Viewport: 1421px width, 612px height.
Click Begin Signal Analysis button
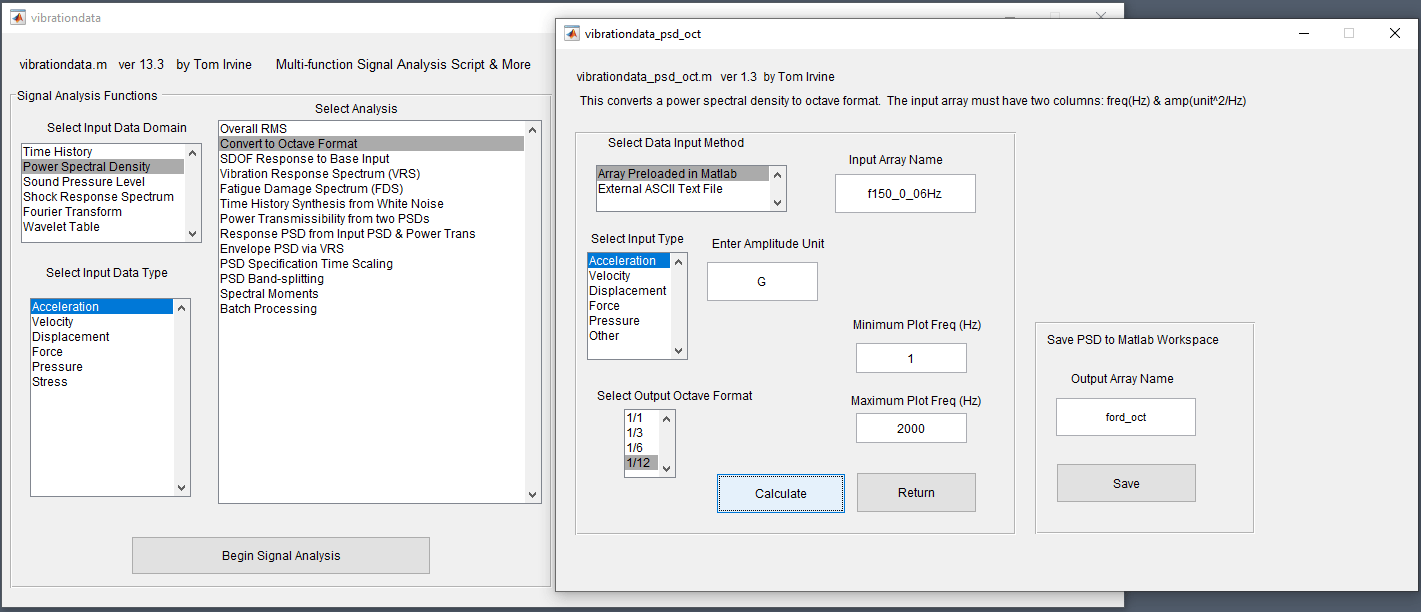coord(281,555)
